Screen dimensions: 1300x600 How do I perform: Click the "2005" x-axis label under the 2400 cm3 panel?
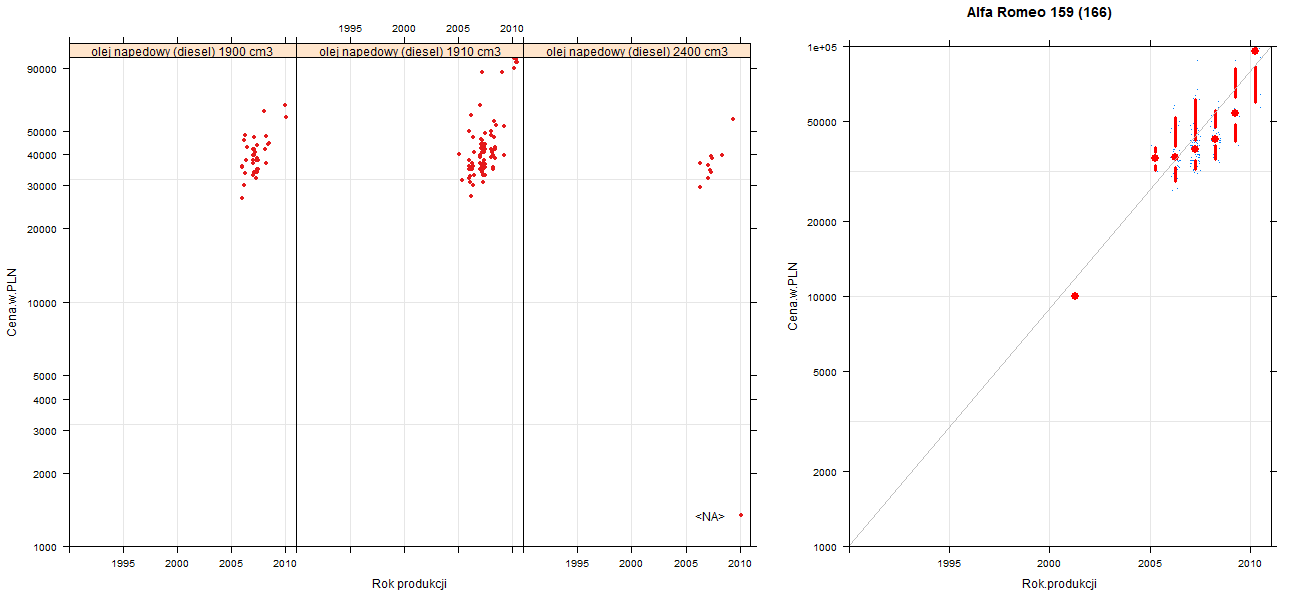(685, 564)
